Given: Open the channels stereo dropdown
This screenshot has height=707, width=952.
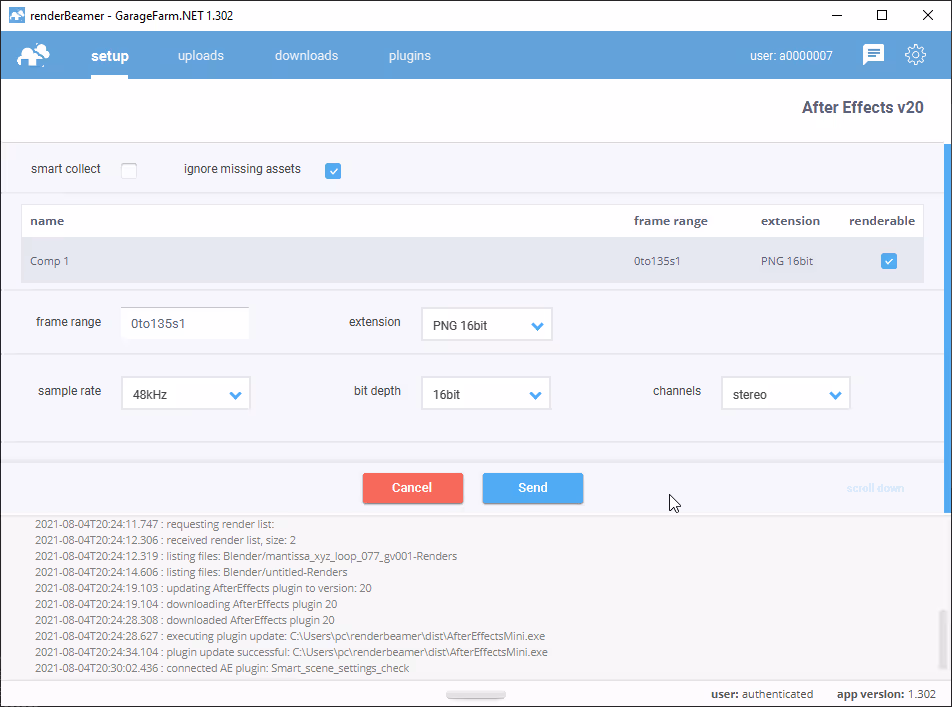Looking at the screenshot, I should click(x=786, y=394).
